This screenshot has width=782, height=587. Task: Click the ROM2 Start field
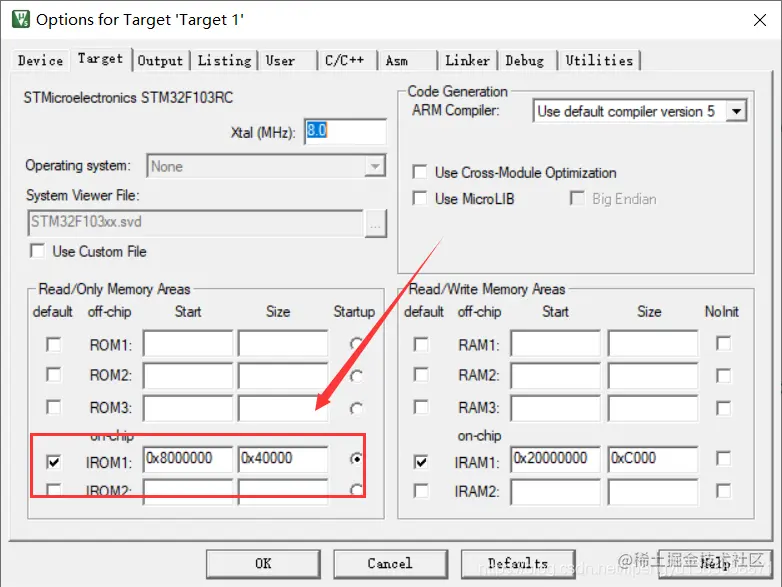(x=188, y=375)
